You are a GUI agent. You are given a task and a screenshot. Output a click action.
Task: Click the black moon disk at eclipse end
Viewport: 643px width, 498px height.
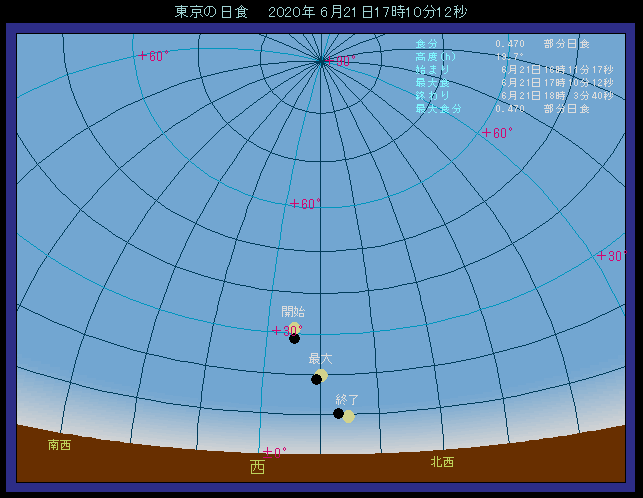click(x=339, y=413)
